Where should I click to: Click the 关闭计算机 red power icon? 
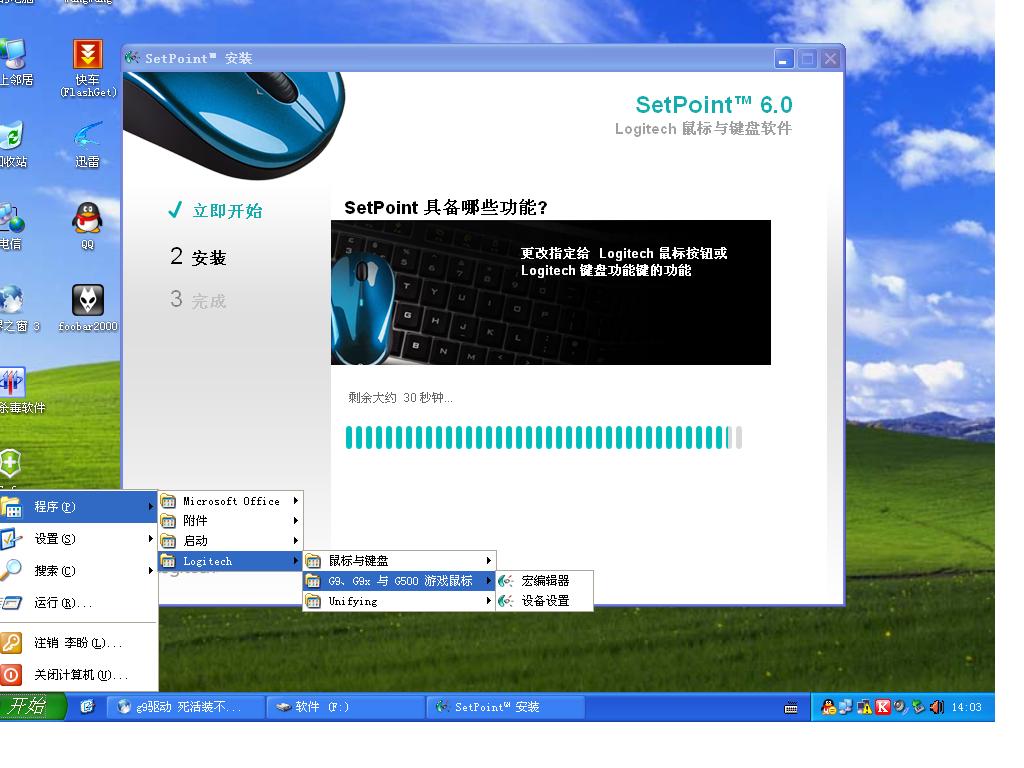[11, 675]
